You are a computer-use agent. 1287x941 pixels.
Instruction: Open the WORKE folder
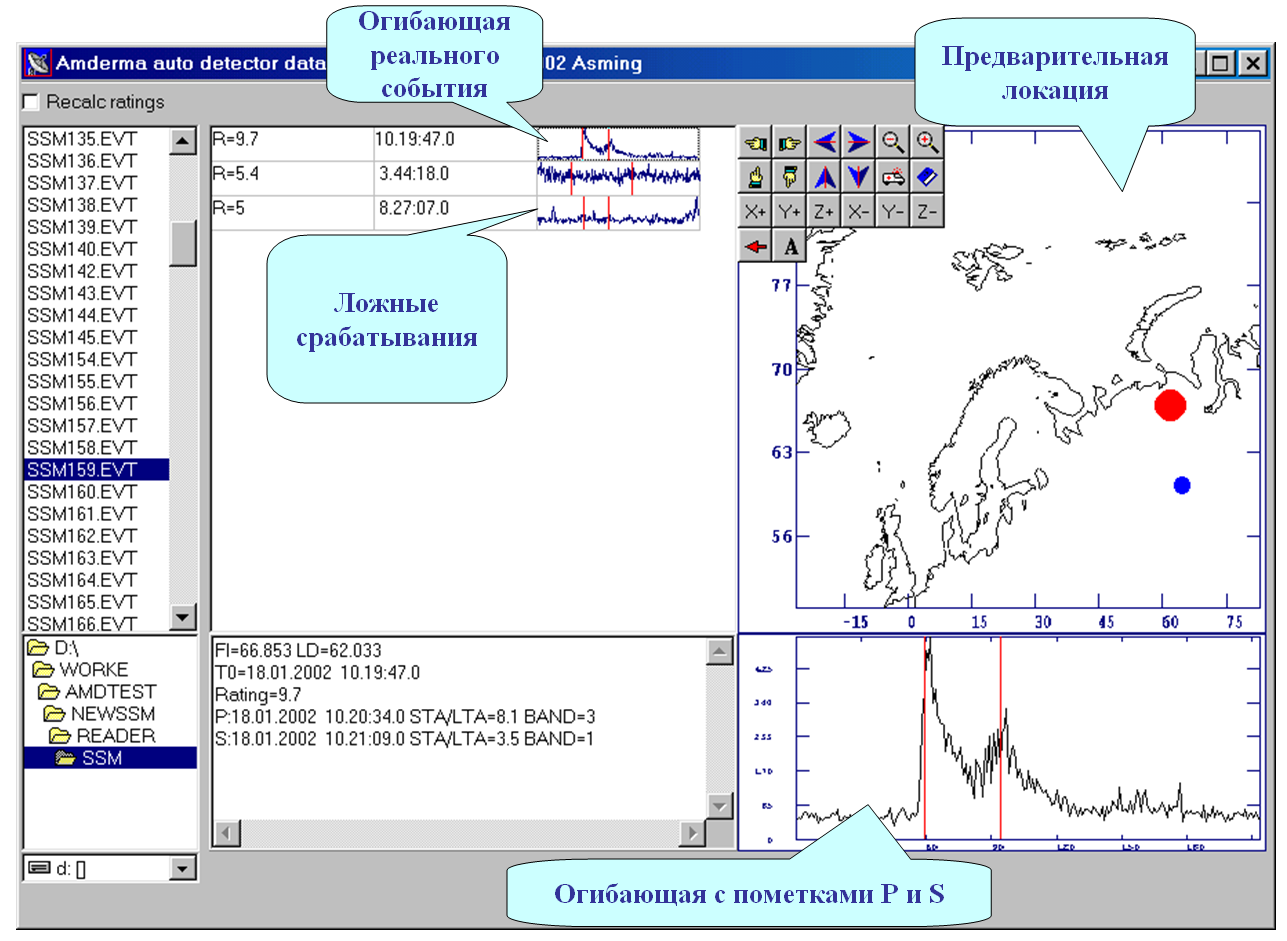coord(80,669)
